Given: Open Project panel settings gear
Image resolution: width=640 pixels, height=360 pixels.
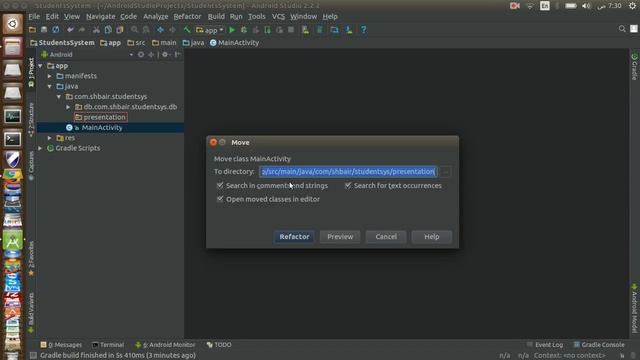Looking at the screenshot, I should click(x=165, y=54).
